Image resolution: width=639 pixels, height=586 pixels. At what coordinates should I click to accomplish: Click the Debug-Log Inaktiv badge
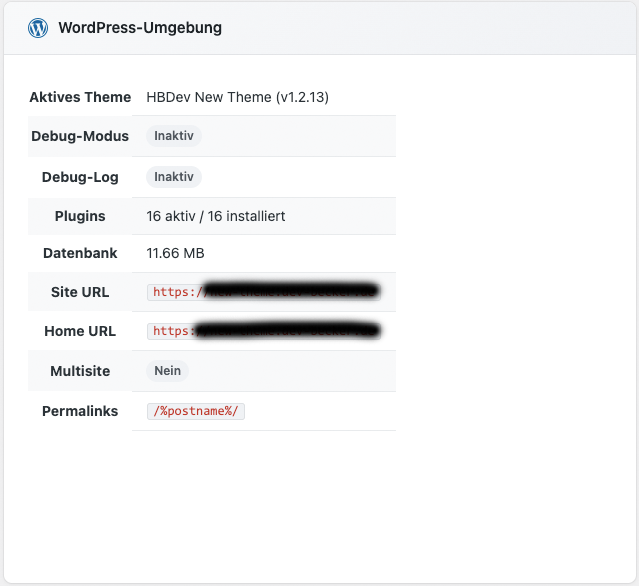174,177
